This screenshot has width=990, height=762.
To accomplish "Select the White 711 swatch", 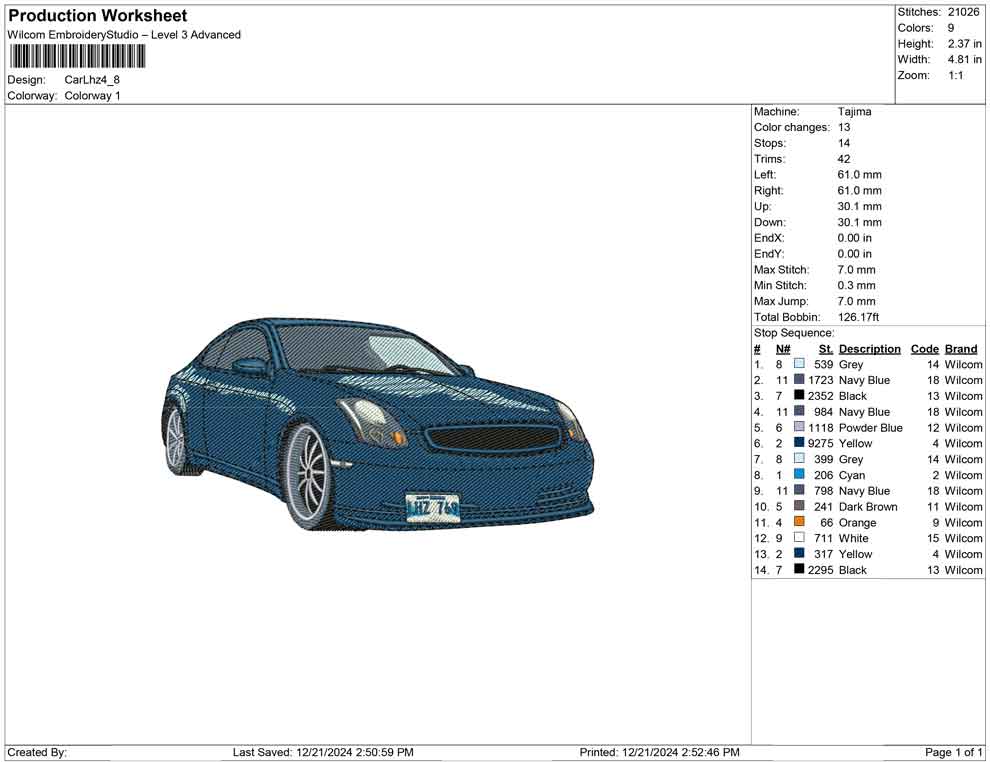I will [799, 538].
